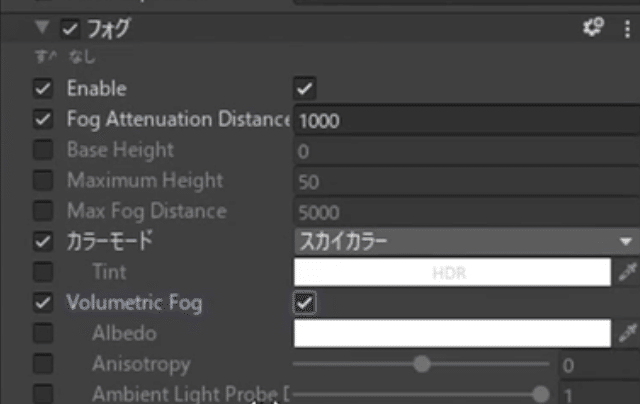The image size is (640, 404).
Task: Open the Albedo white color swatch
Action: click(452, 333)
